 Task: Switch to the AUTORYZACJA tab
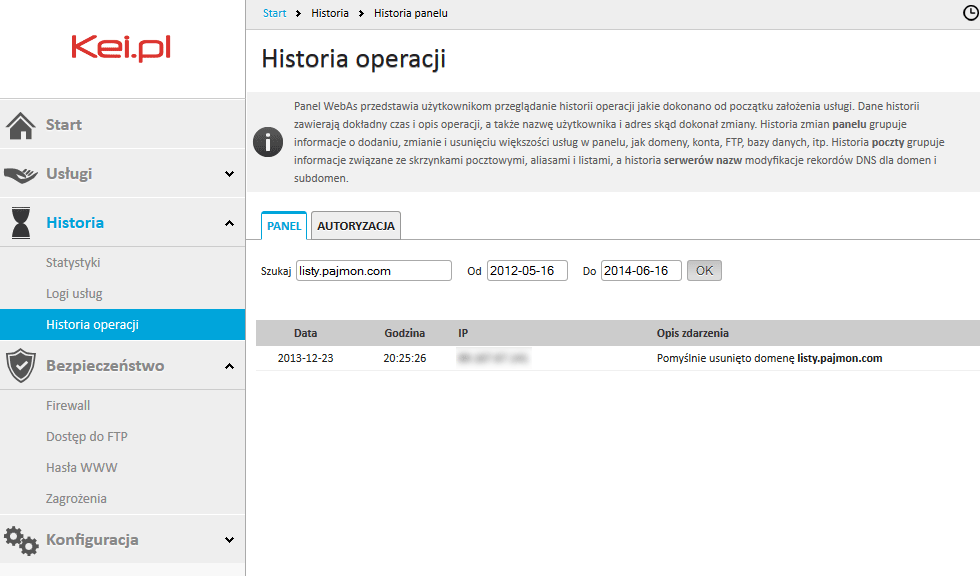tap(356, 226)
